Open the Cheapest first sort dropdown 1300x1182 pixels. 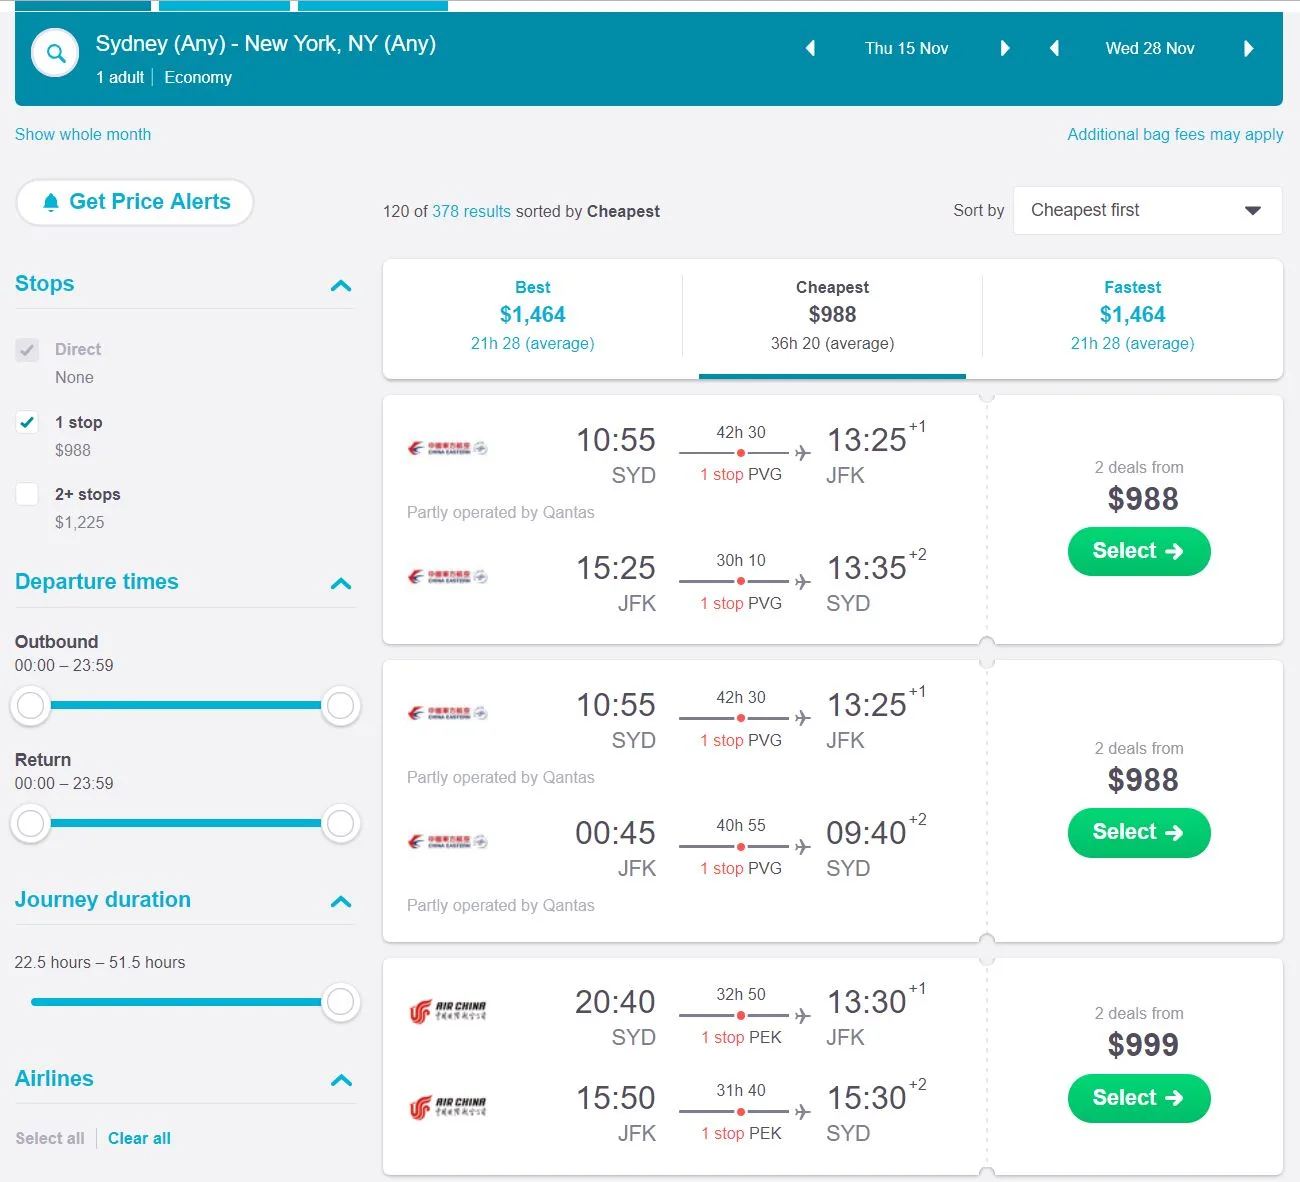click(x=1147, y=211)
